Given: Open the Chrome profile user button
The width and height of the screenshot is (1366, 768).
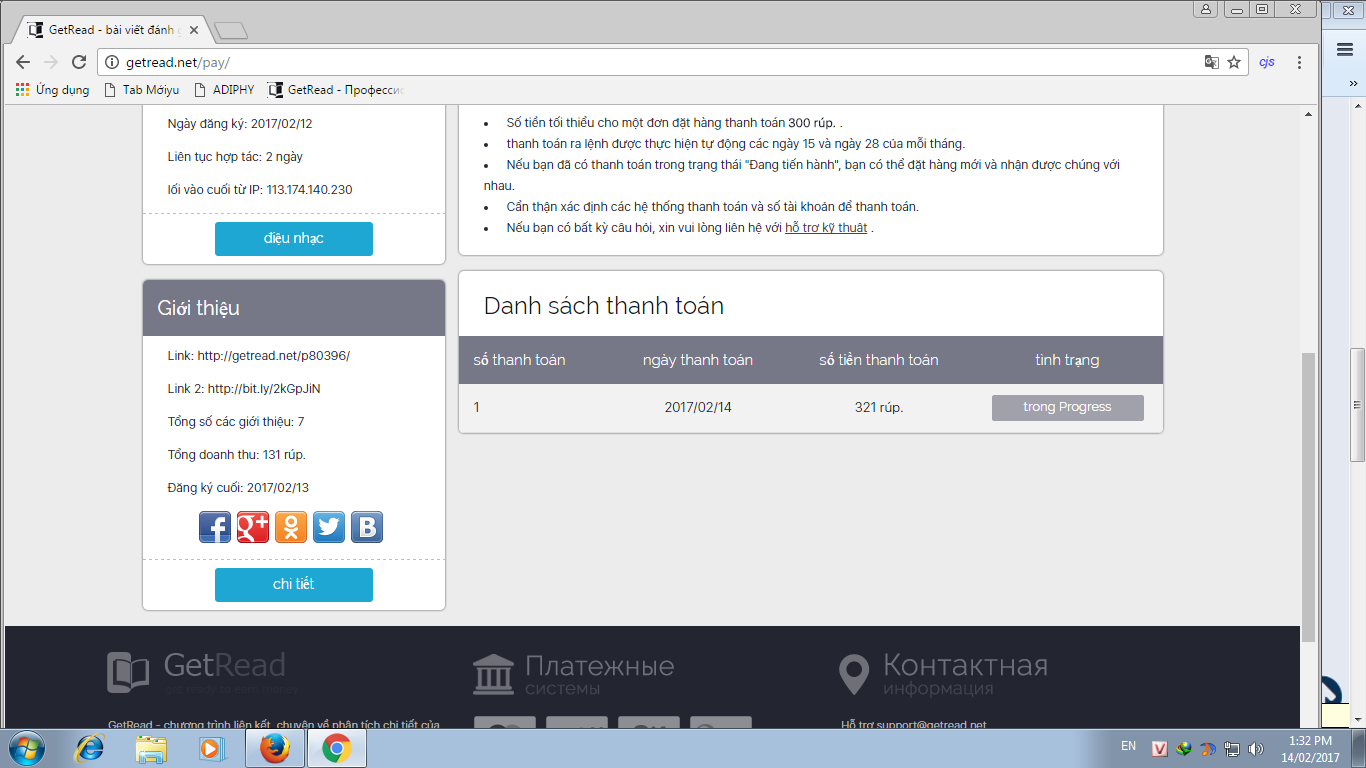Looking at the screenshot, I should (1206, 9).
